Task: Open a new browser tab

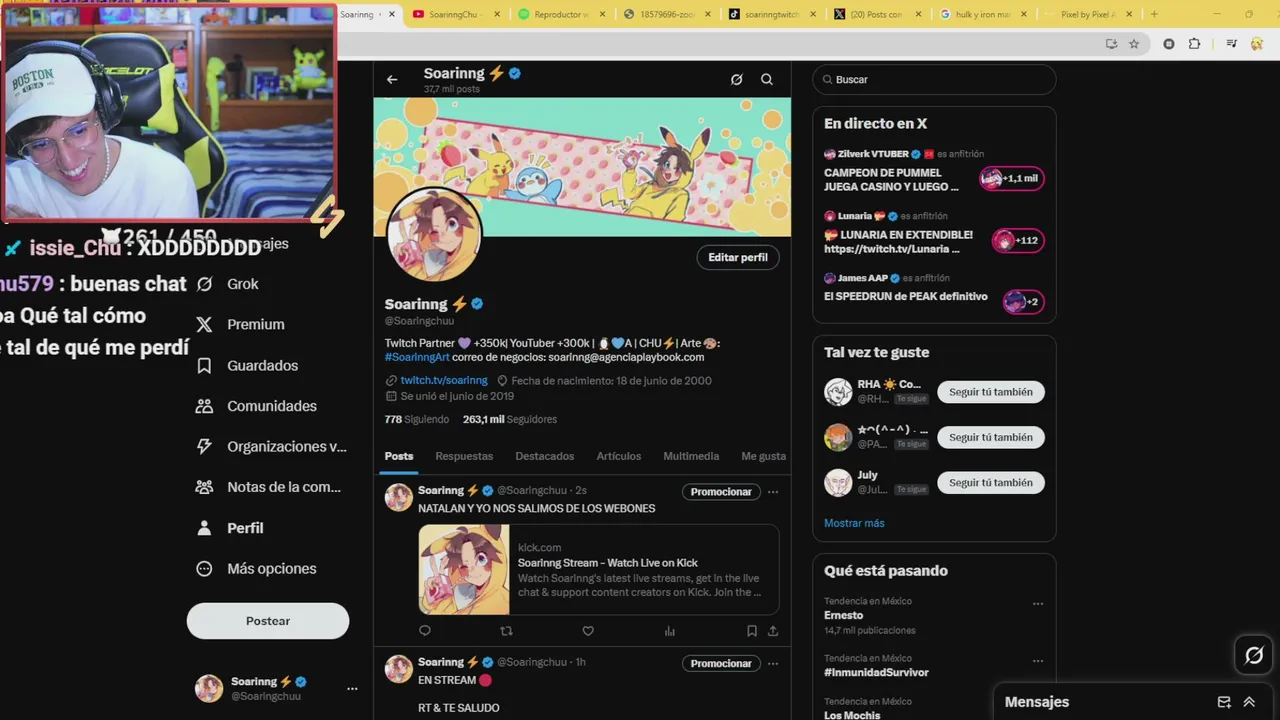Action: (x=1154, y=14)
